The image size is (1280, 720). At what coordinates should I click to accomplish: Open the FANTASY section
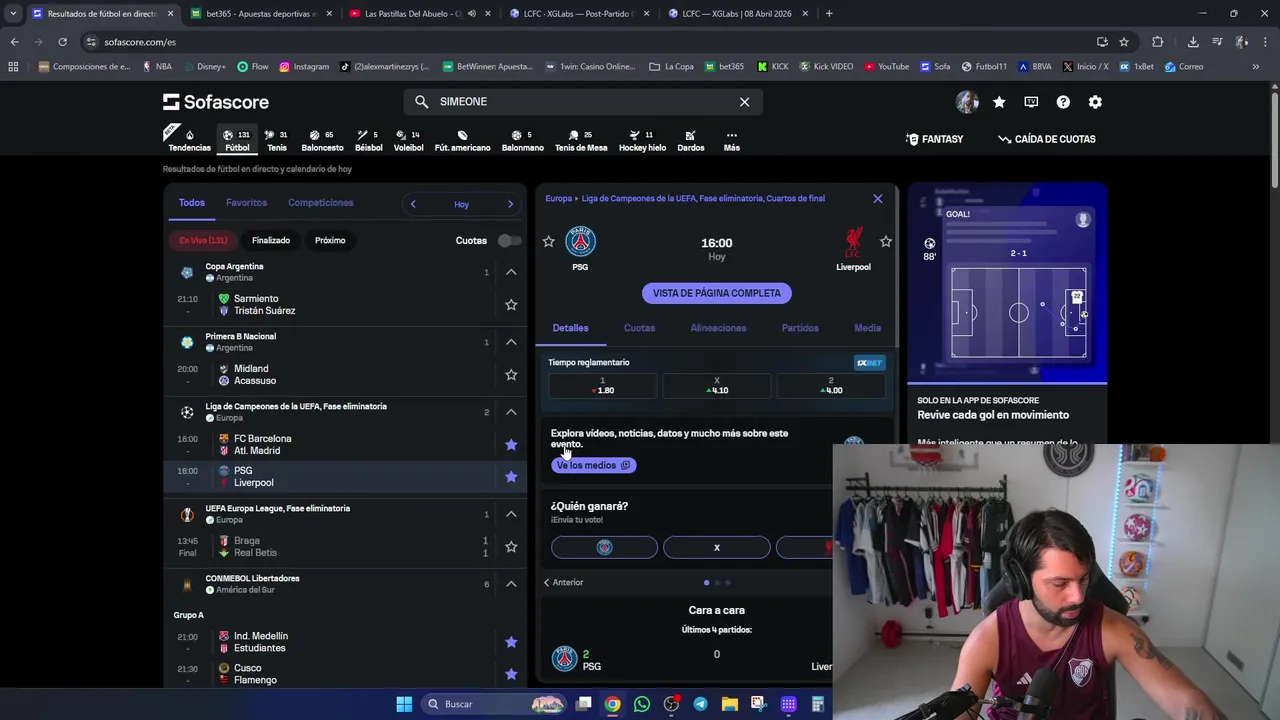click(934, 139)
